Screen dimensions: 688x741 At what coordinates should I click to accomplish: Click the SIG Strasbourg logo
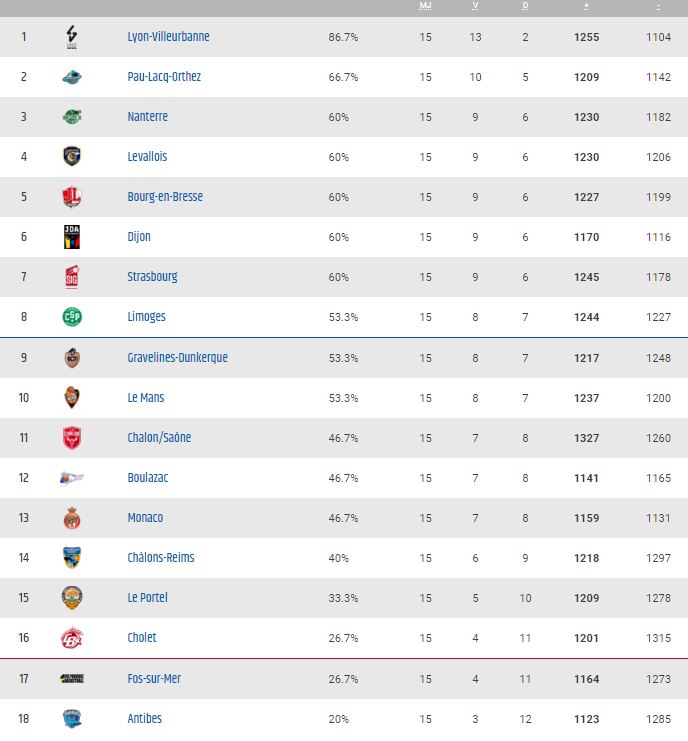(72, 277)
